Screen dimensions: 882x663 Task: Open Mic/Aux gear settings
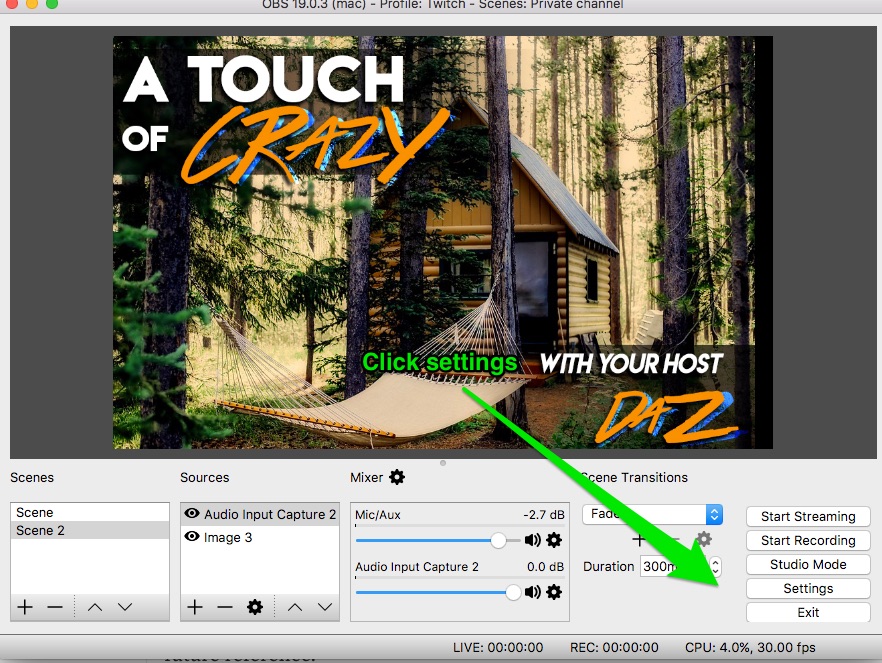(554, 540)
